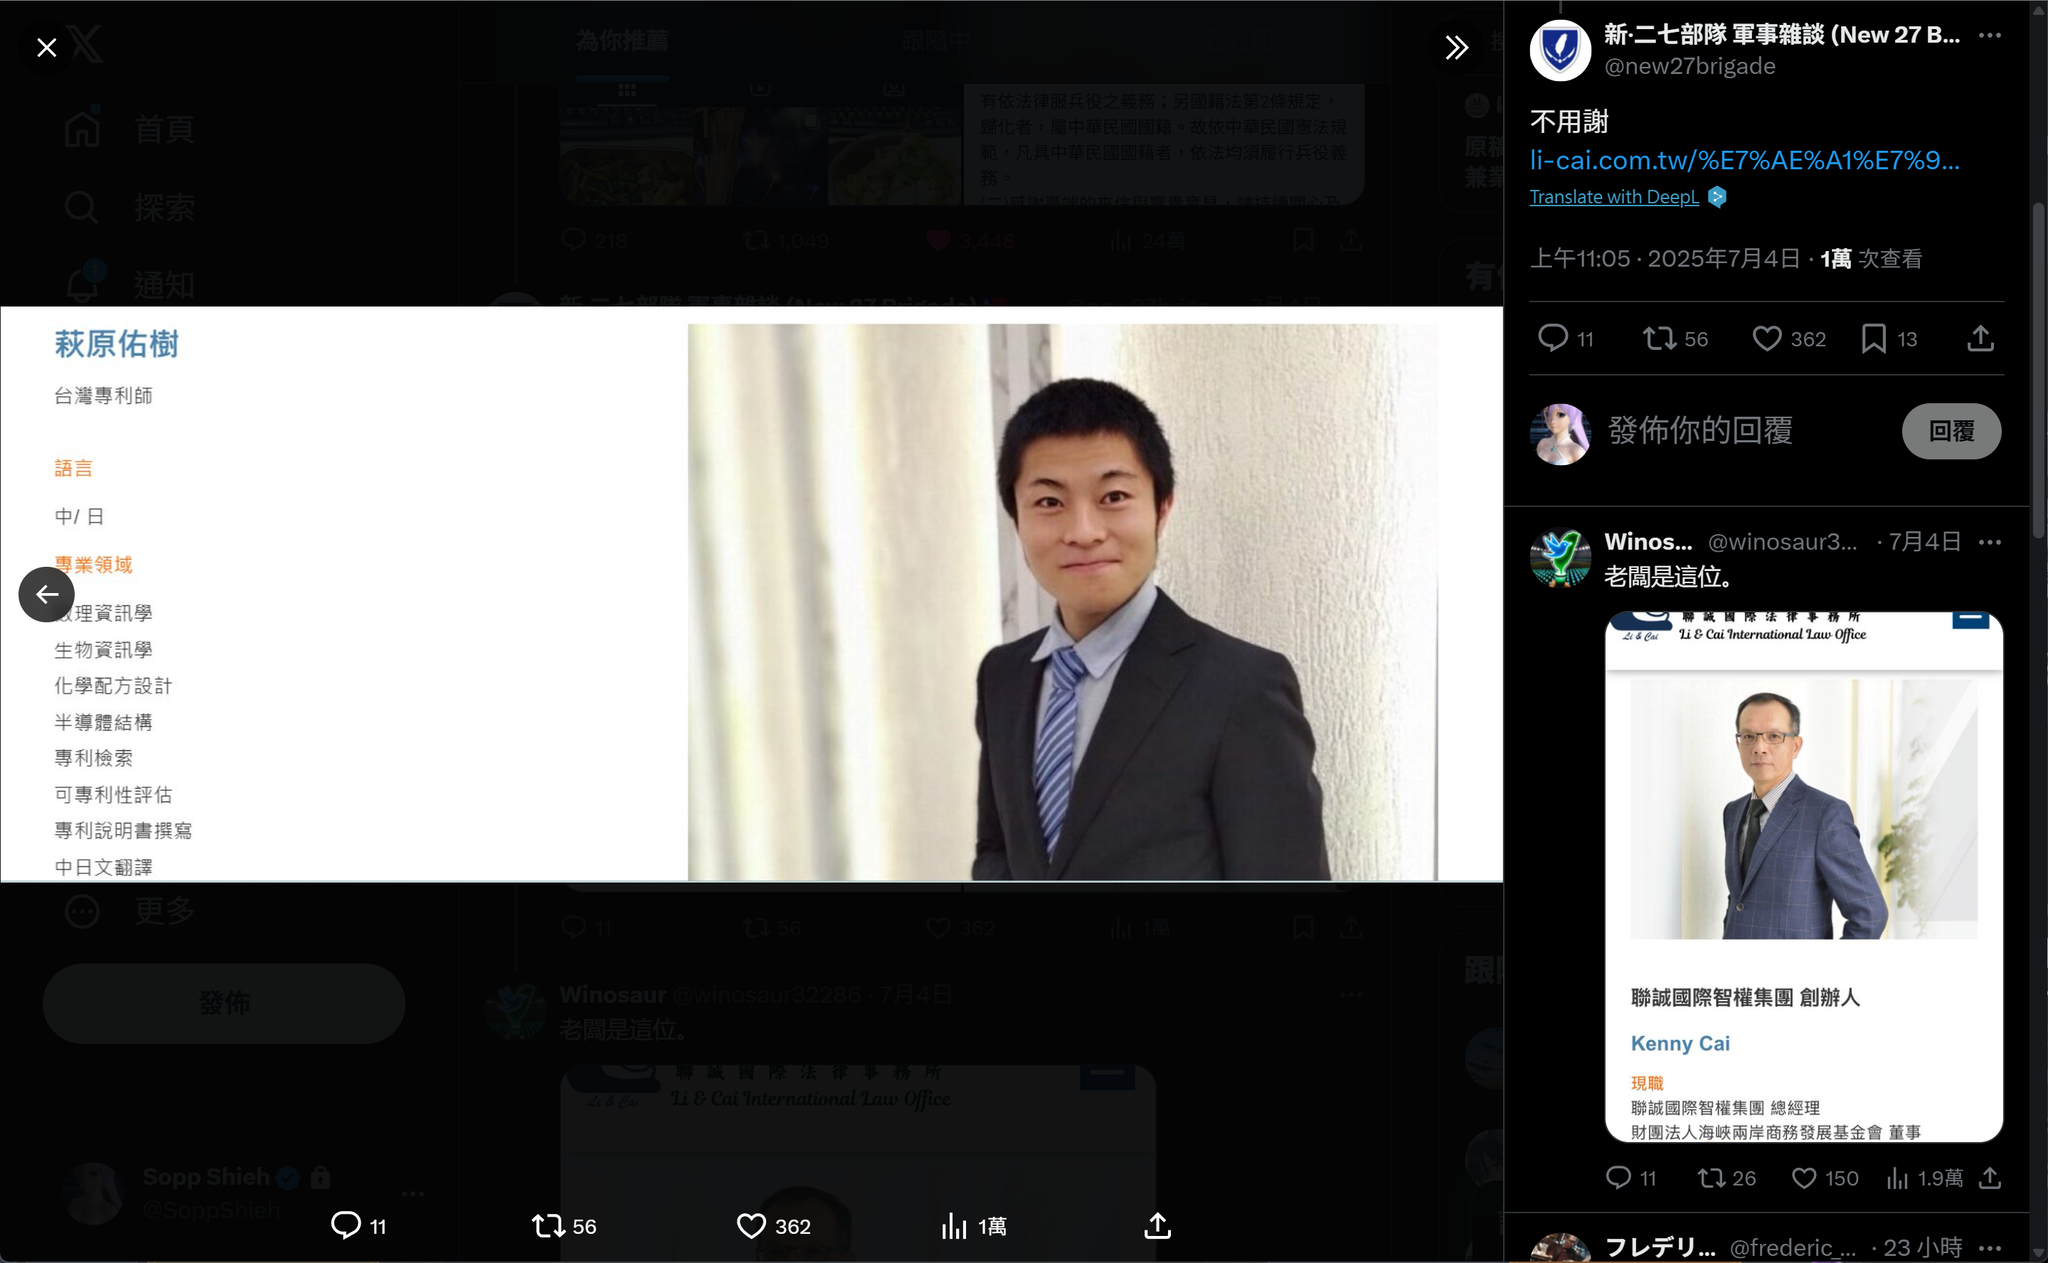2048x1263 pixels.
Task: Open more options on New 27 Brigade post
Action: (x=1990, y=35)
